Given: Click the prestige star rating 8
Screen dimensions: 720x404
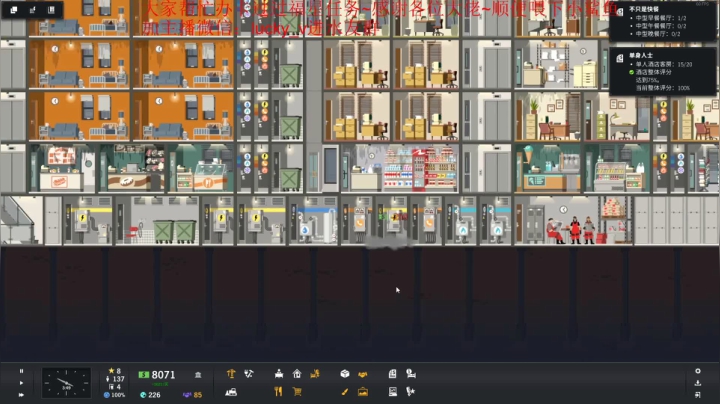Looking at the screenshot, I should 114,371.
